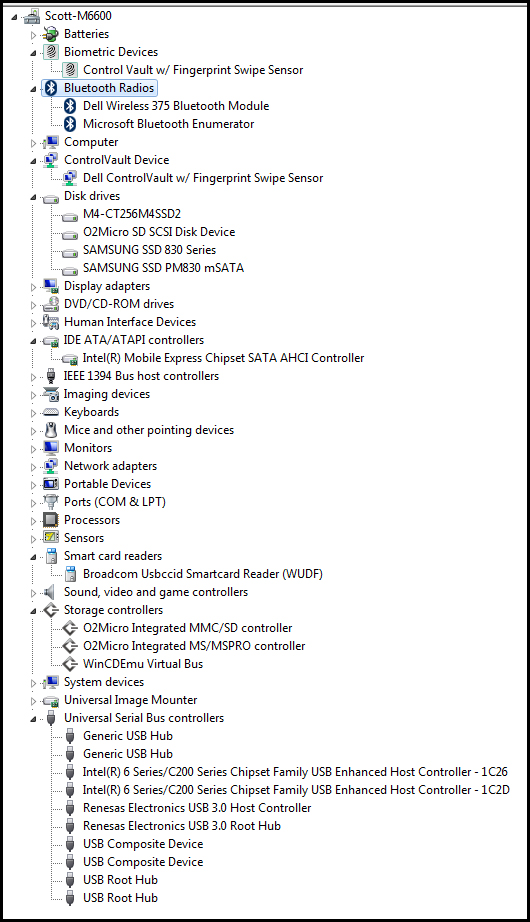530x922 pixels.
Task: Collapse the Universal Serial Bus controllers branch
Action: [x=34, y=719]
